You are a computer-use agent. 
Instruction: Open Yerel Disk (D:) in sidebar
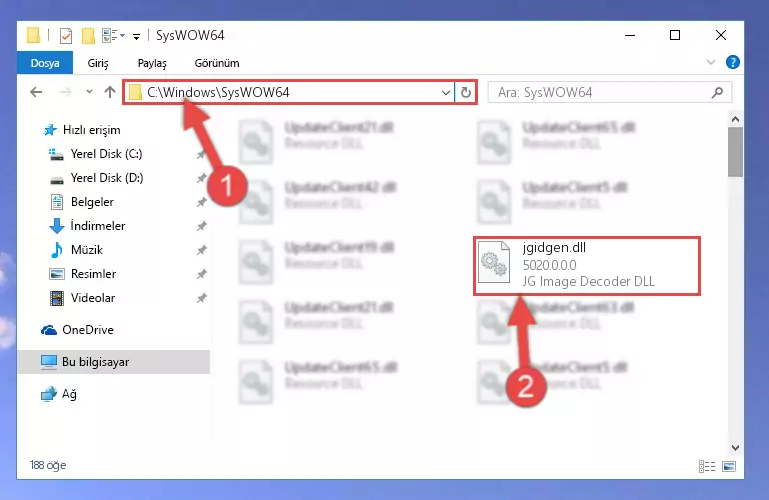pyautogui.click(x=107, y=178)
